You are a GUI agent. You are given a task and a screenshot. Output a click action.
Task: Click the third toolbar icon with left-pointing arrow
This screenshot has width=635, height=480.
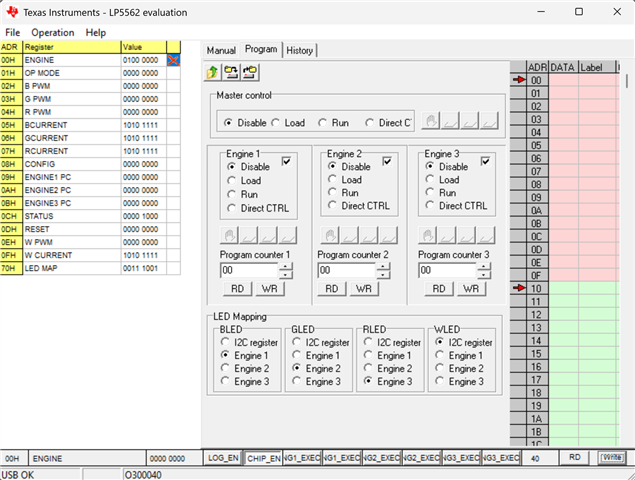click(250, 72)
